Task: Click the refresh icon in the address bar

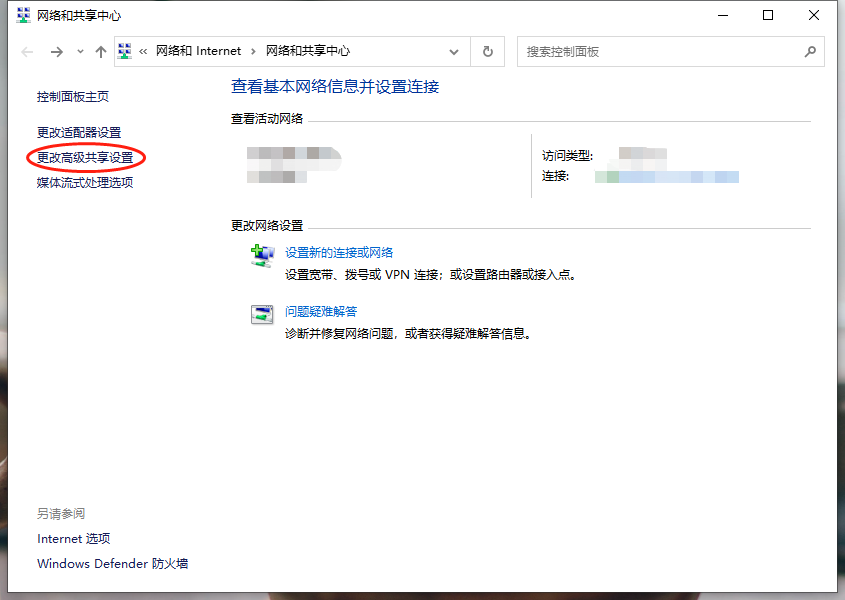Action: click(x=486, y=51)
